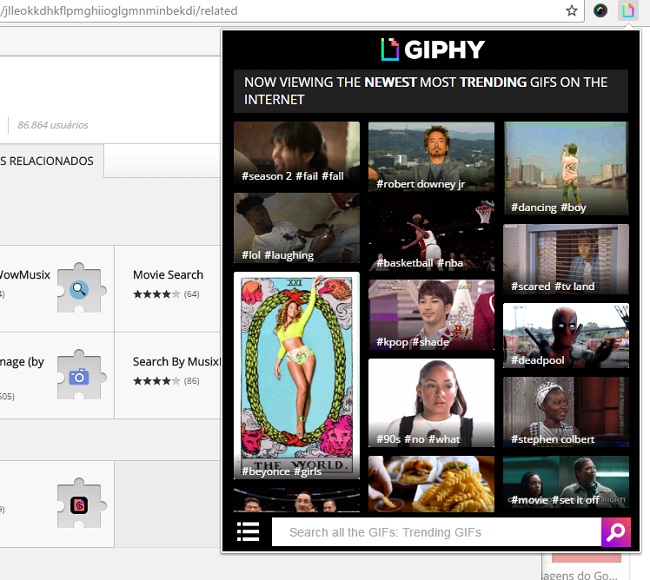
Task: Open the #kpop #shade GIF
Action: tap(431, 315)
